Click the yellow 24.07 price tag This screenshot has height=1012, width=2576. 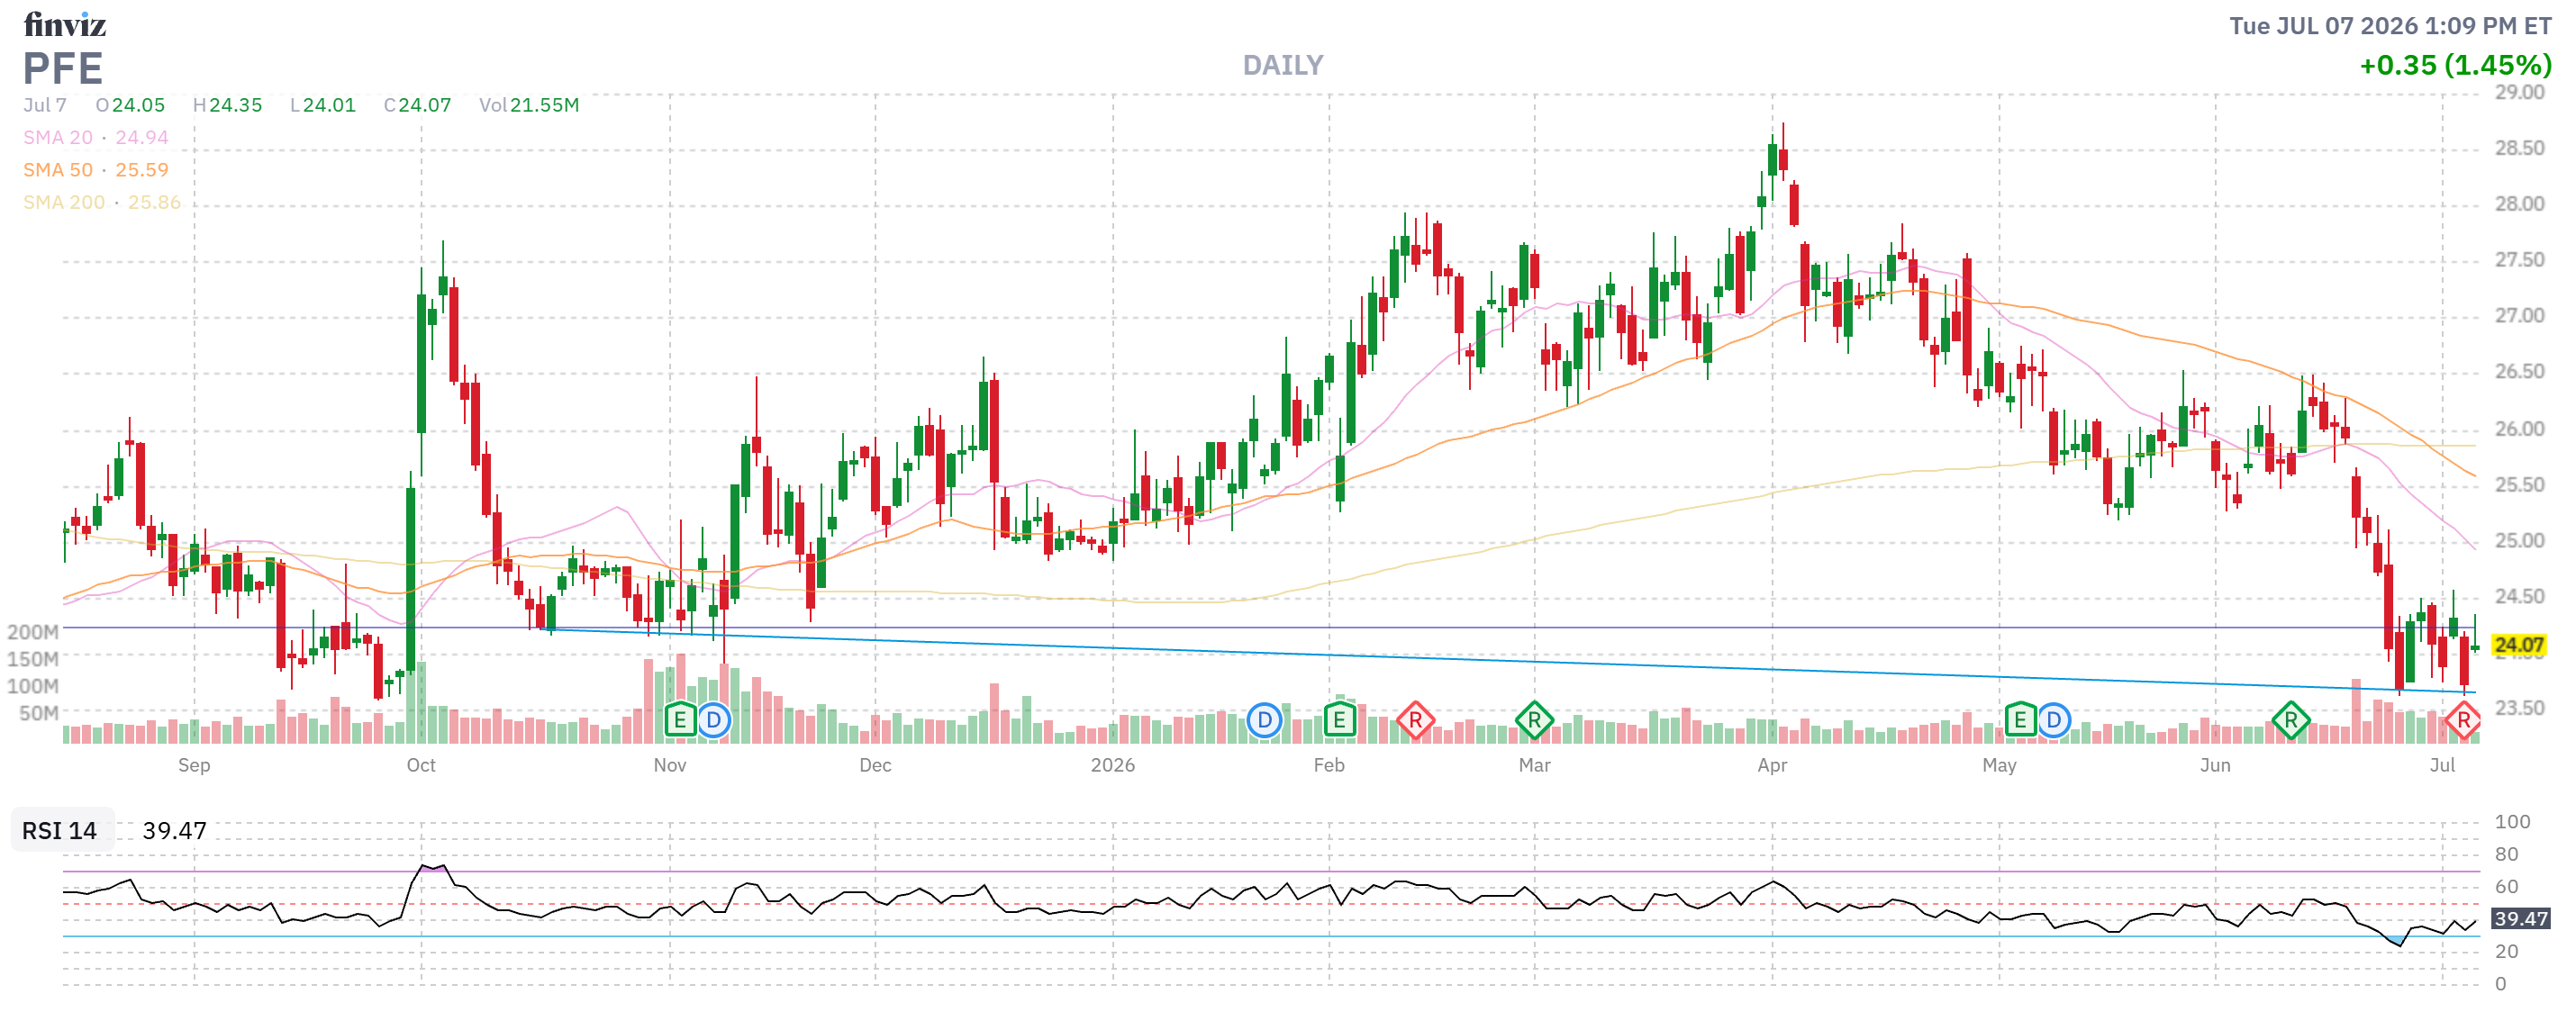point(2518,645)
